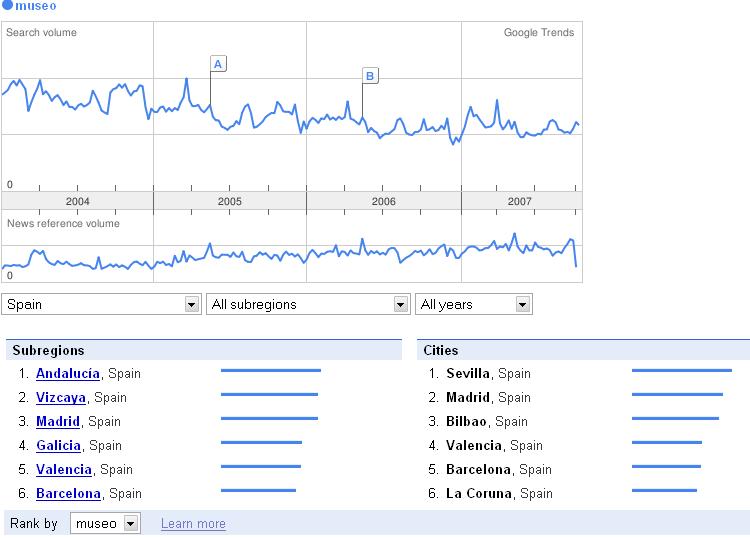Click news flag marker A
750x538 pixels.
coord(218,64)
